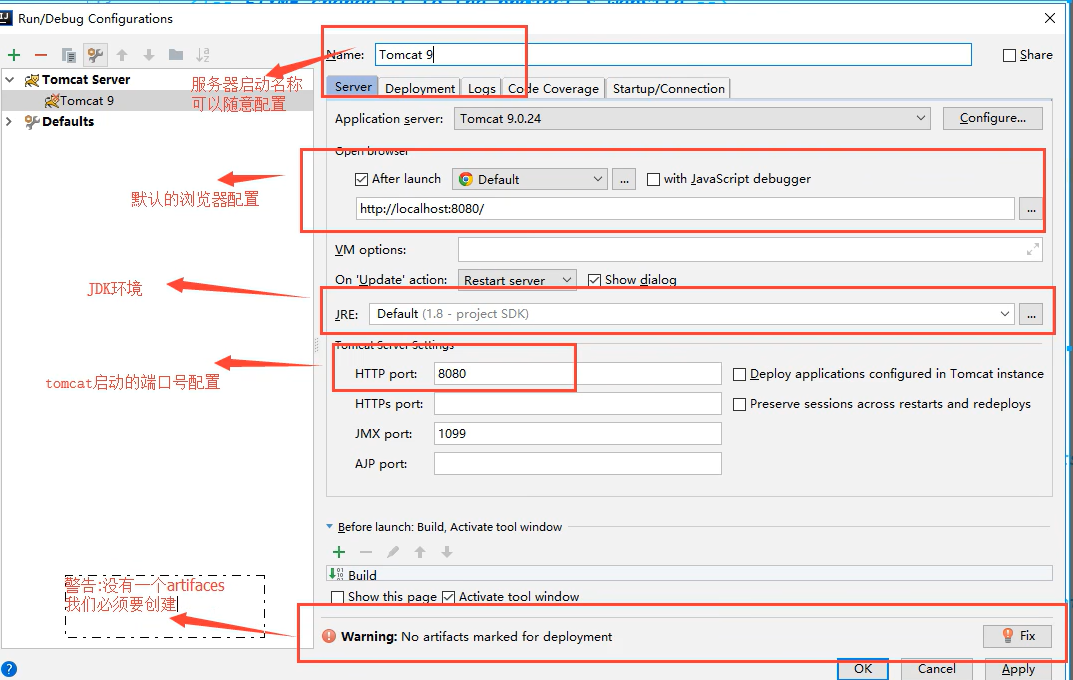
Task: Move before-launch task up arrow
Action: pyautogui.click(x=419, y=552)
